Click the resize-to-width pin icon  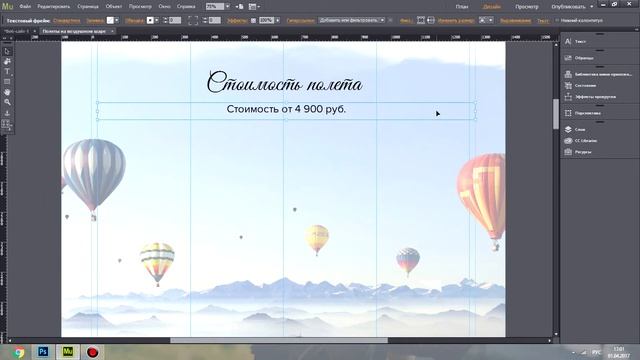430,20
